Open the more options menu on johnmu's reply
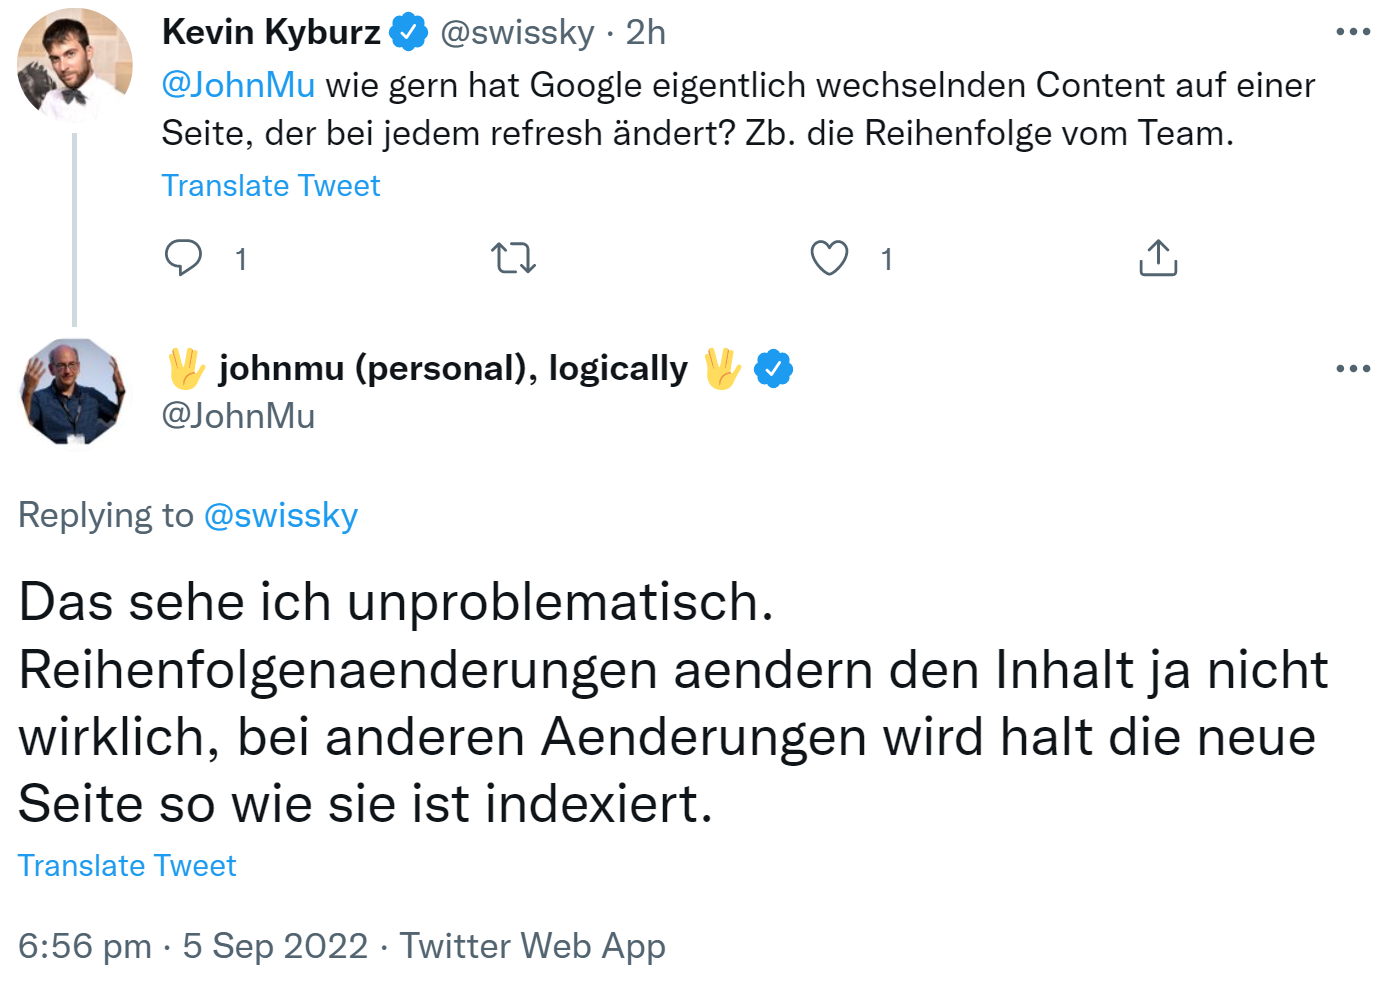1388x990 pixels. point(1353,367)
